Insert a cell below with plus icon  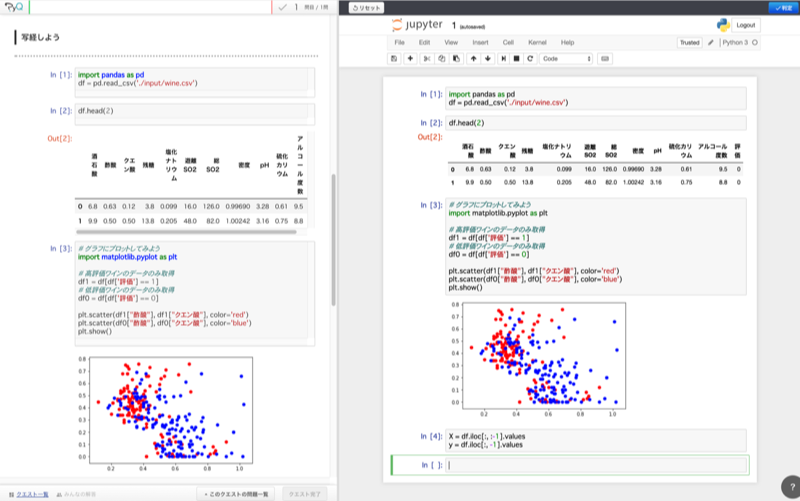click(410, 59)
